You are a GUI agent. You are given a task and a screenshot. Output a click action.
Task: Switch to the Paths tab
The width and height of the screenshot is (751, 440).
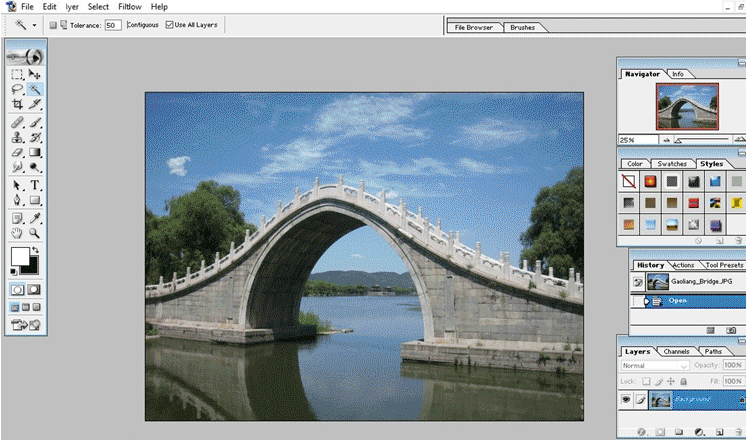(x=713, y=351)
